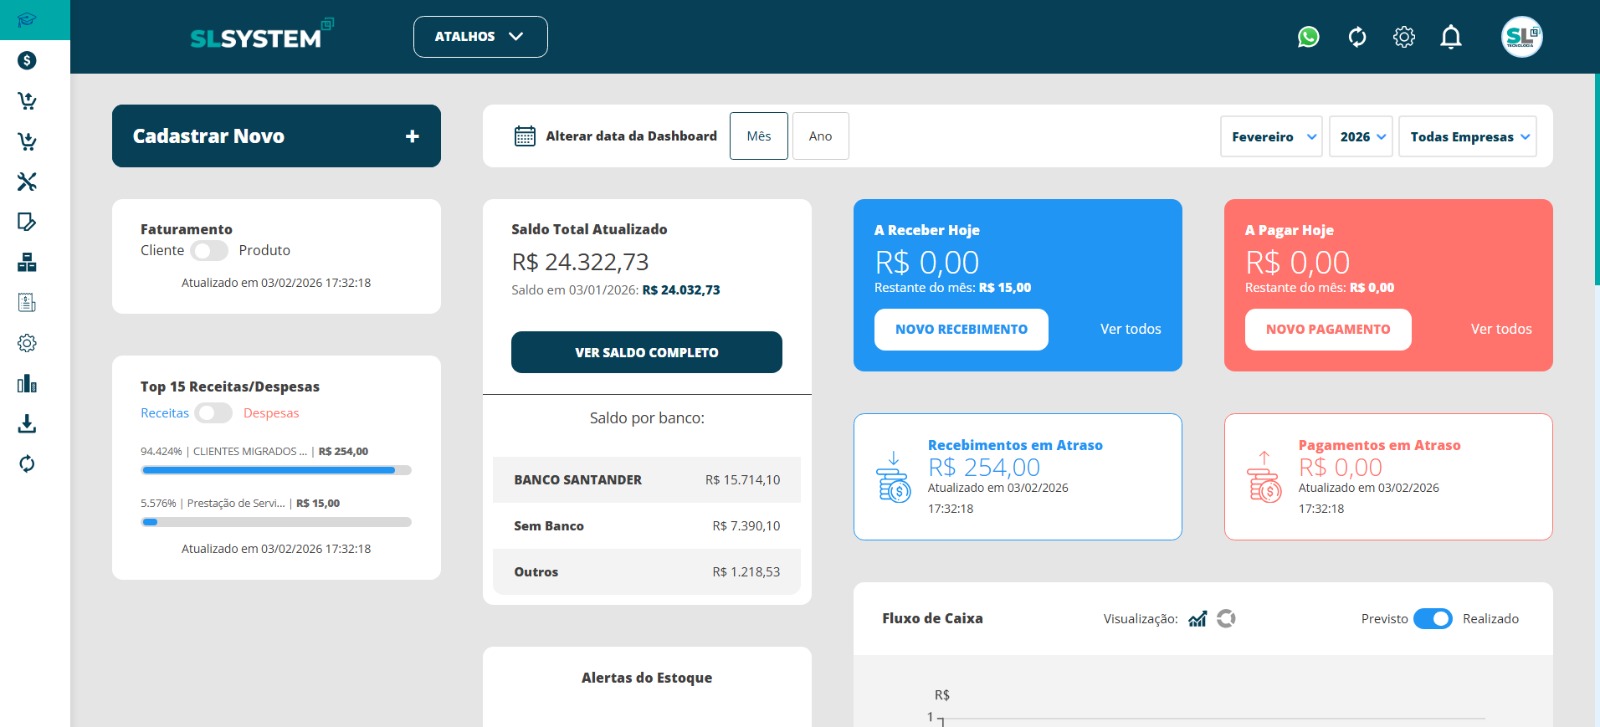The height and width of the screenshot is (727, 1600).
Task: Click the bar chart reports sidebar icon
Action: pyautogui.click(x=27, y=384)
